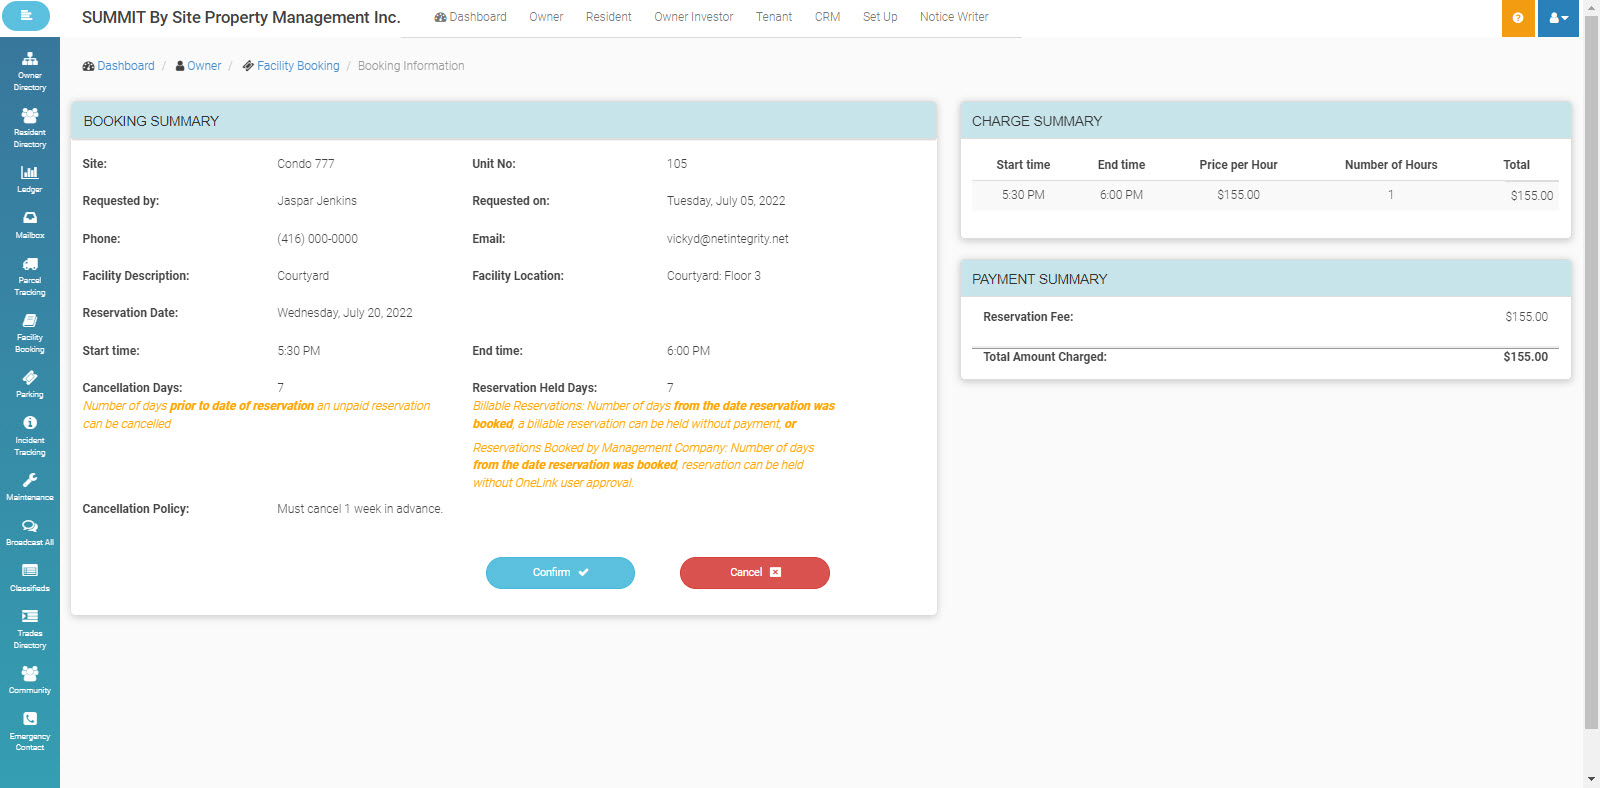Screen dimensions: 1600x788
Task: Open Resident Directory in sidebar
Action: point(30,129)
